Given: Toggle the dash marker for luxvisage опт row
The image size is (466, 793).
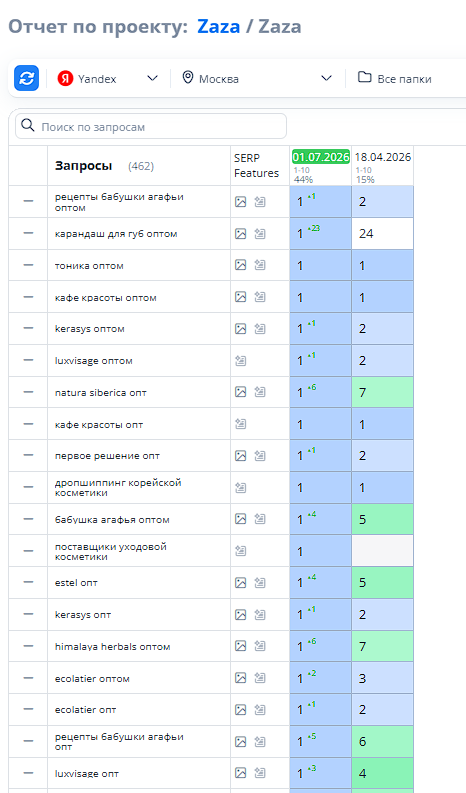Looking at the screenshot, I should click(28, 773).
